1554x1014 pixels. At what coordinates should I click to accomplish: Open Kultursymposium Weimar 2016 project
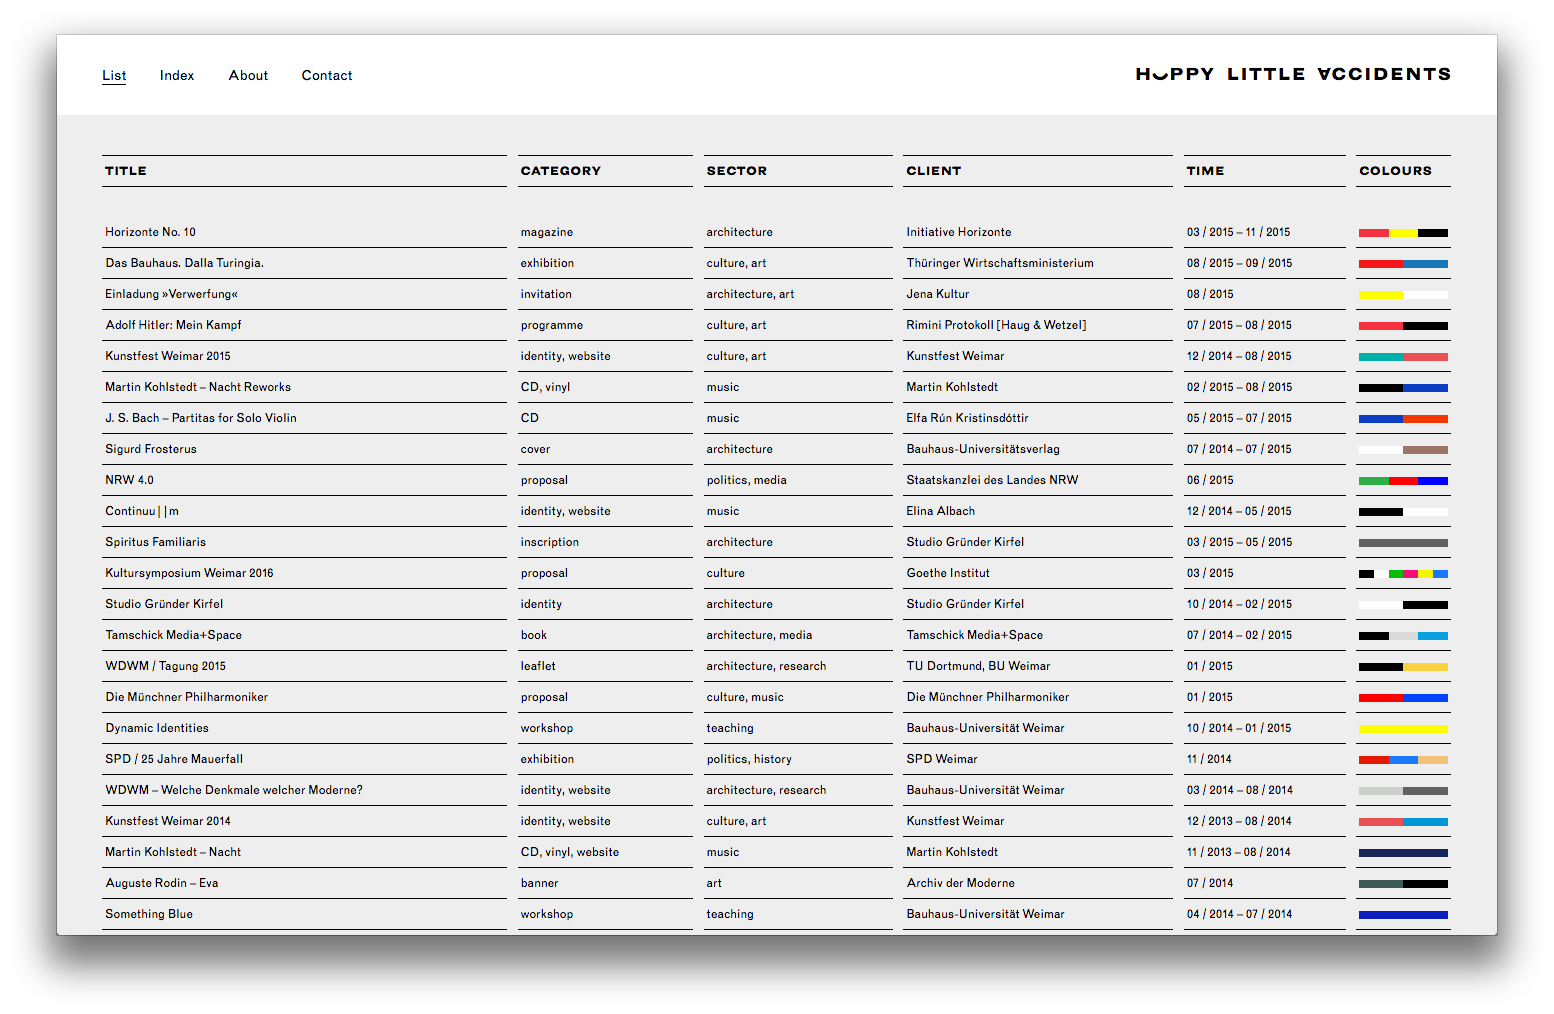189,573
